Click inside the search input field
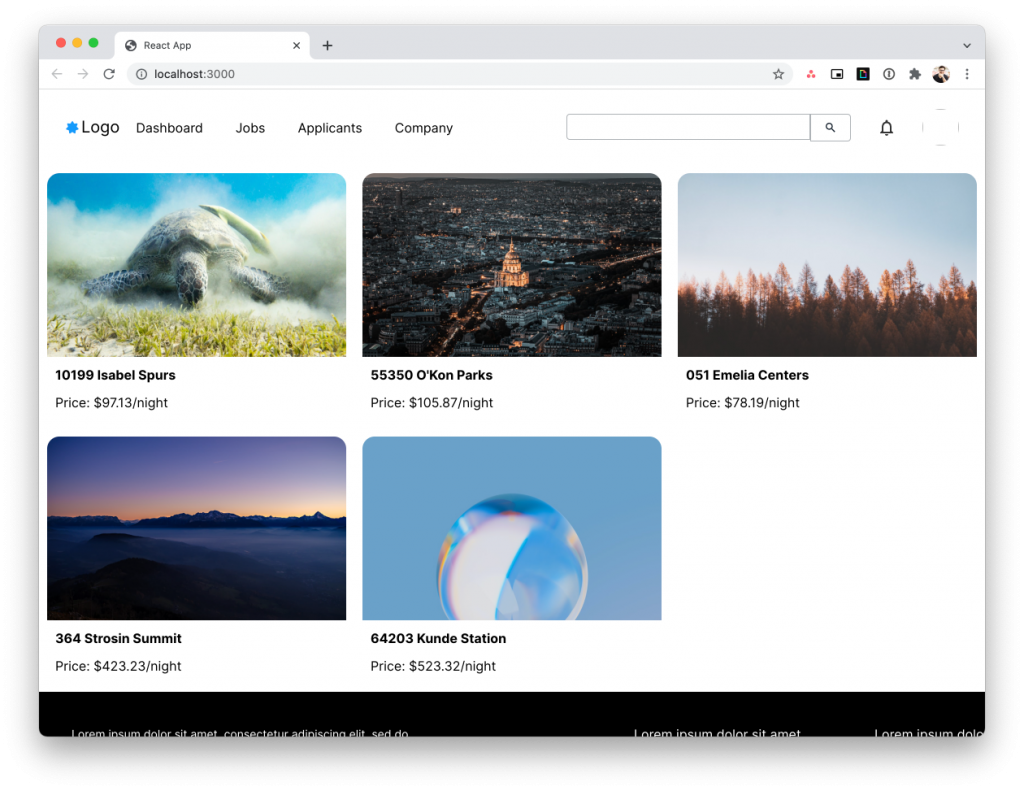This screenshot has width=1024, height=791. pyautogui.click(x=687, y=127)
